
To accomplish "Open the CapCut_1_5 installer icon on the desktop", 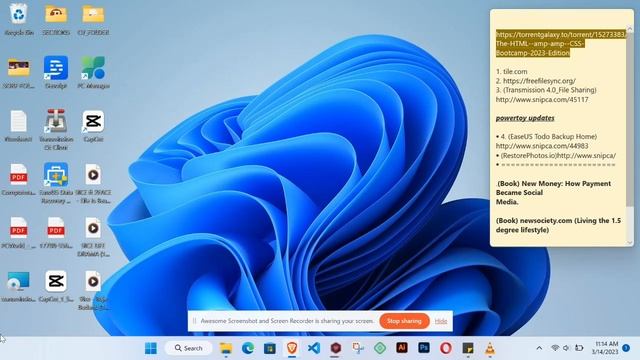I will (56, 286).
